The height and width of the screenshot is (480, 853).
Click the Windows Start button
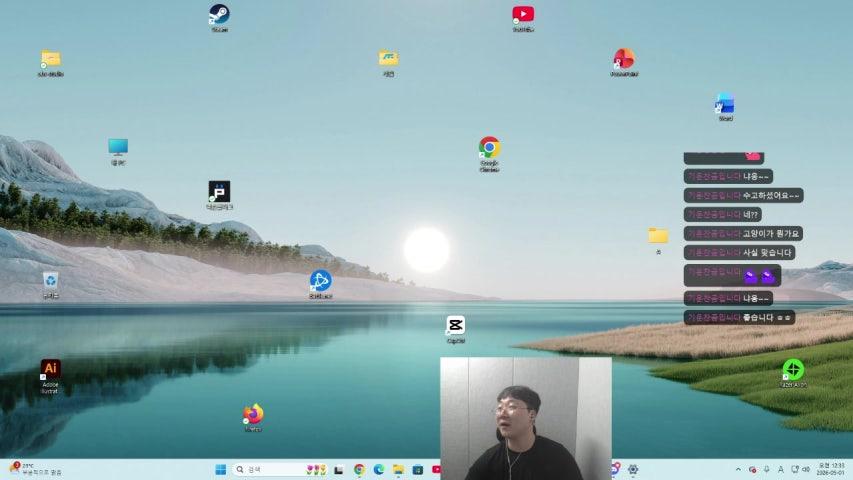[220, 469]
